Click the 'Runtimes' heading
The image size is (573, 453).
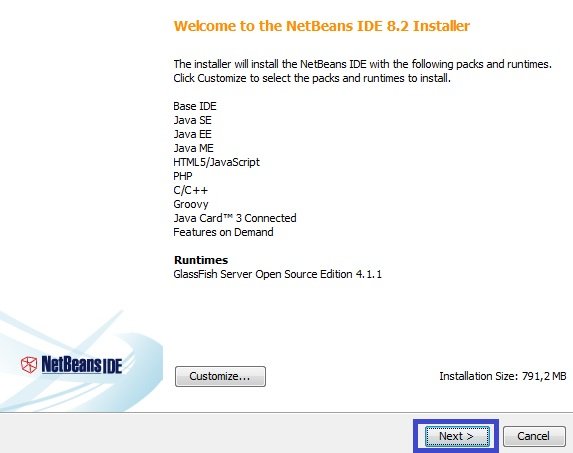tap(201, 260)
